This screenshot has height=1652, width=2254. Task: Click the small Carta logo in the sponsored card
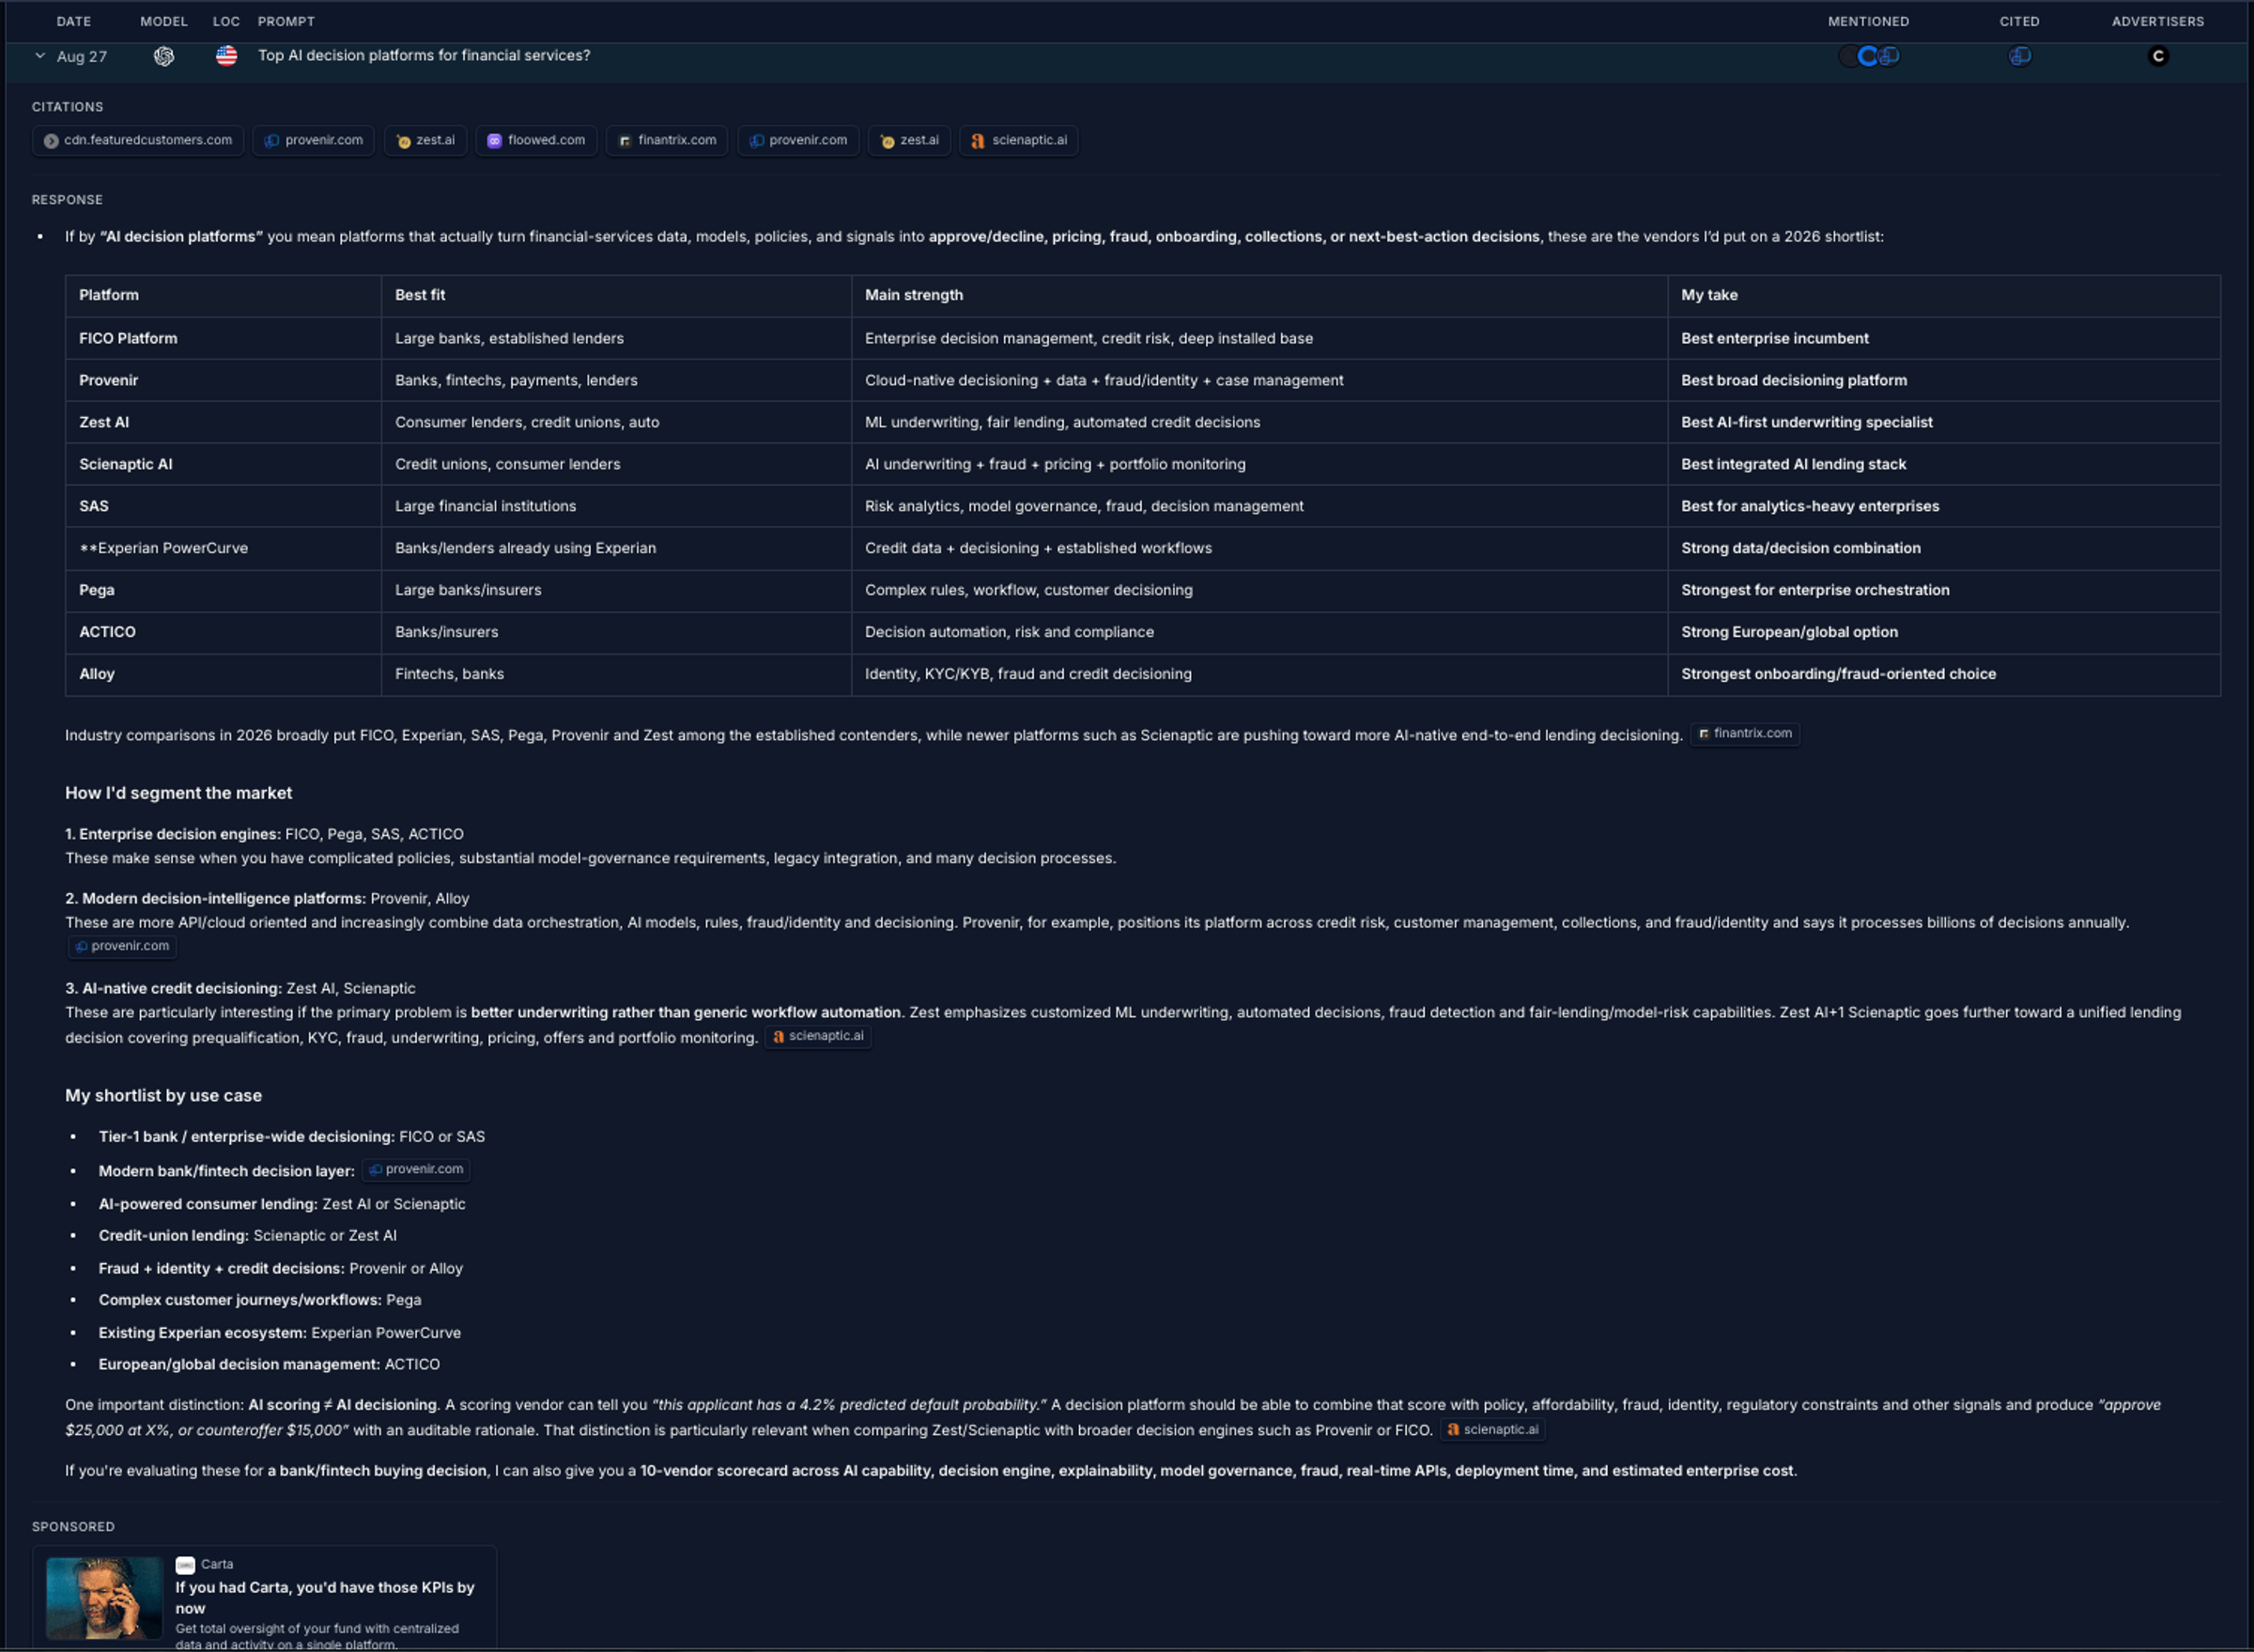click(x=185, y=1565)
